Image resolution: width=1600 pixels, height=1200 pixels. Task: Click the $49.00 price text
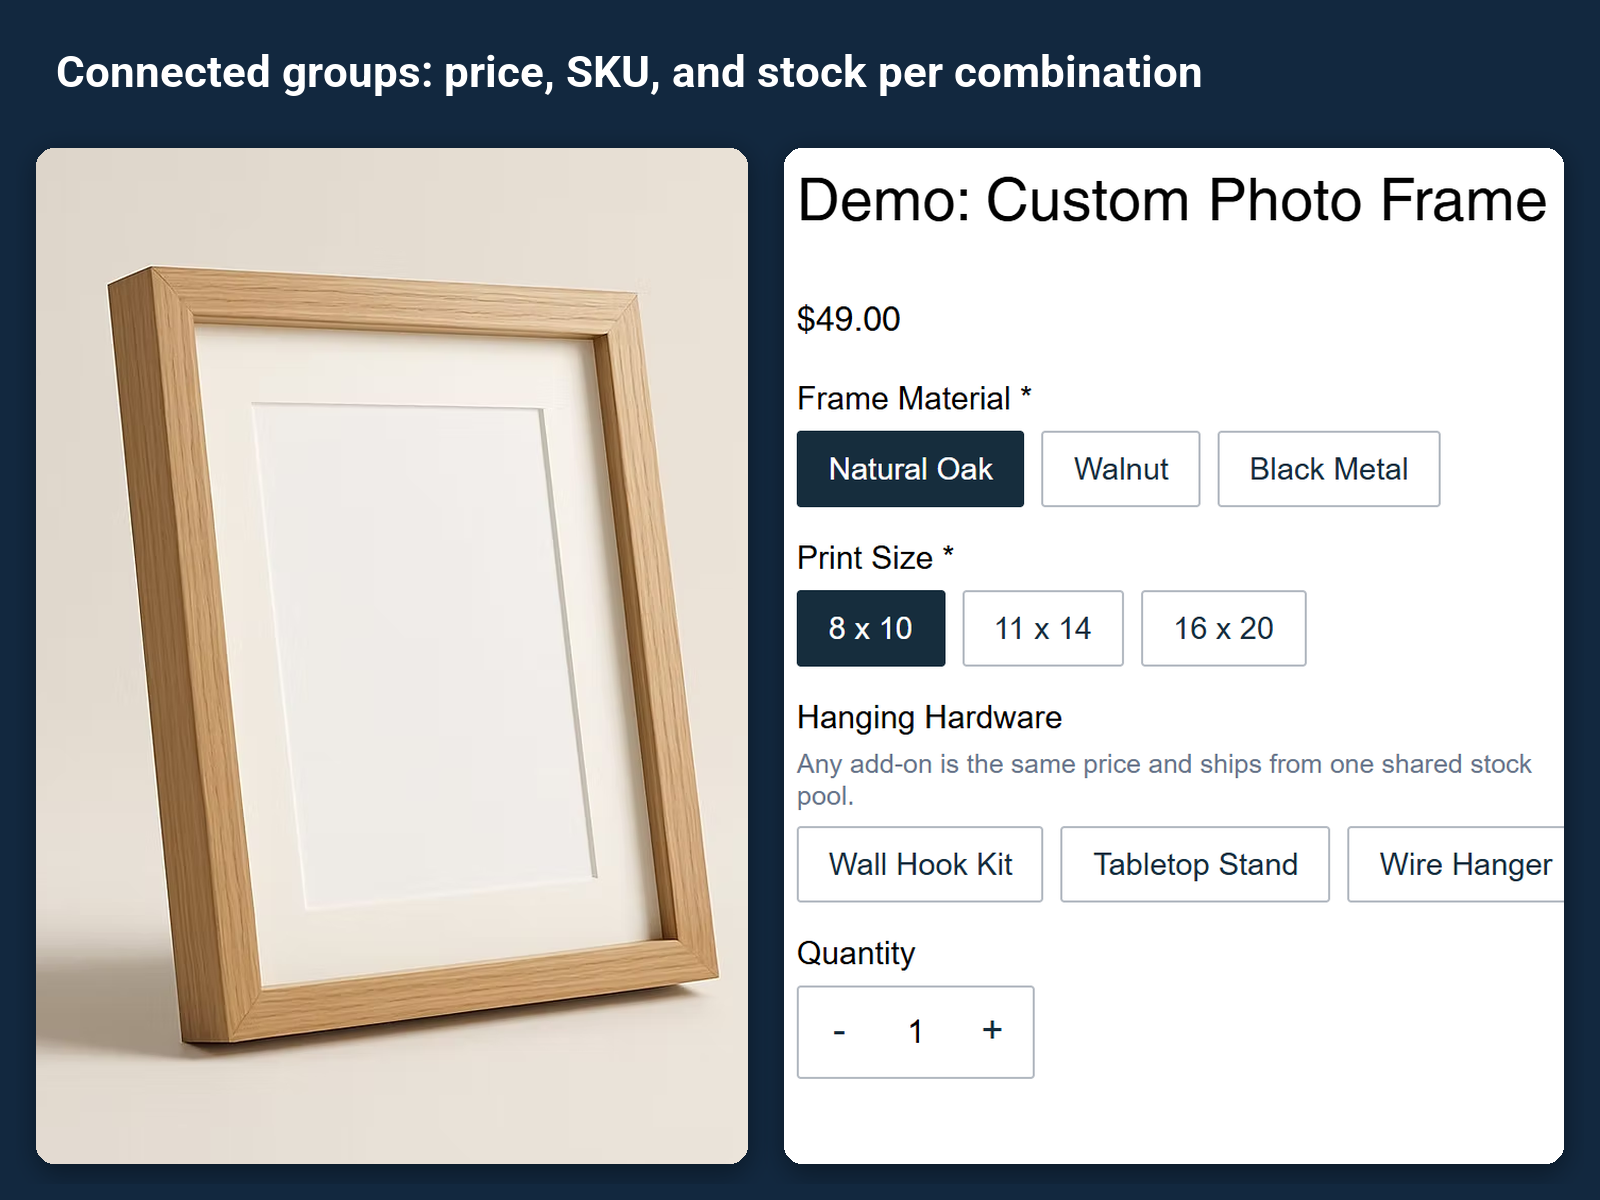848,319
